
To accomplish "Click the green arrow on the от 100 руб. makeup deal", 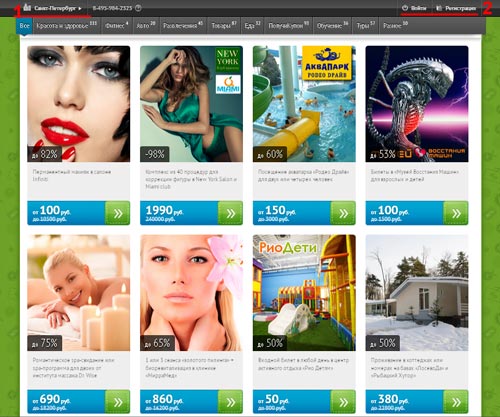I will (118, 213).
